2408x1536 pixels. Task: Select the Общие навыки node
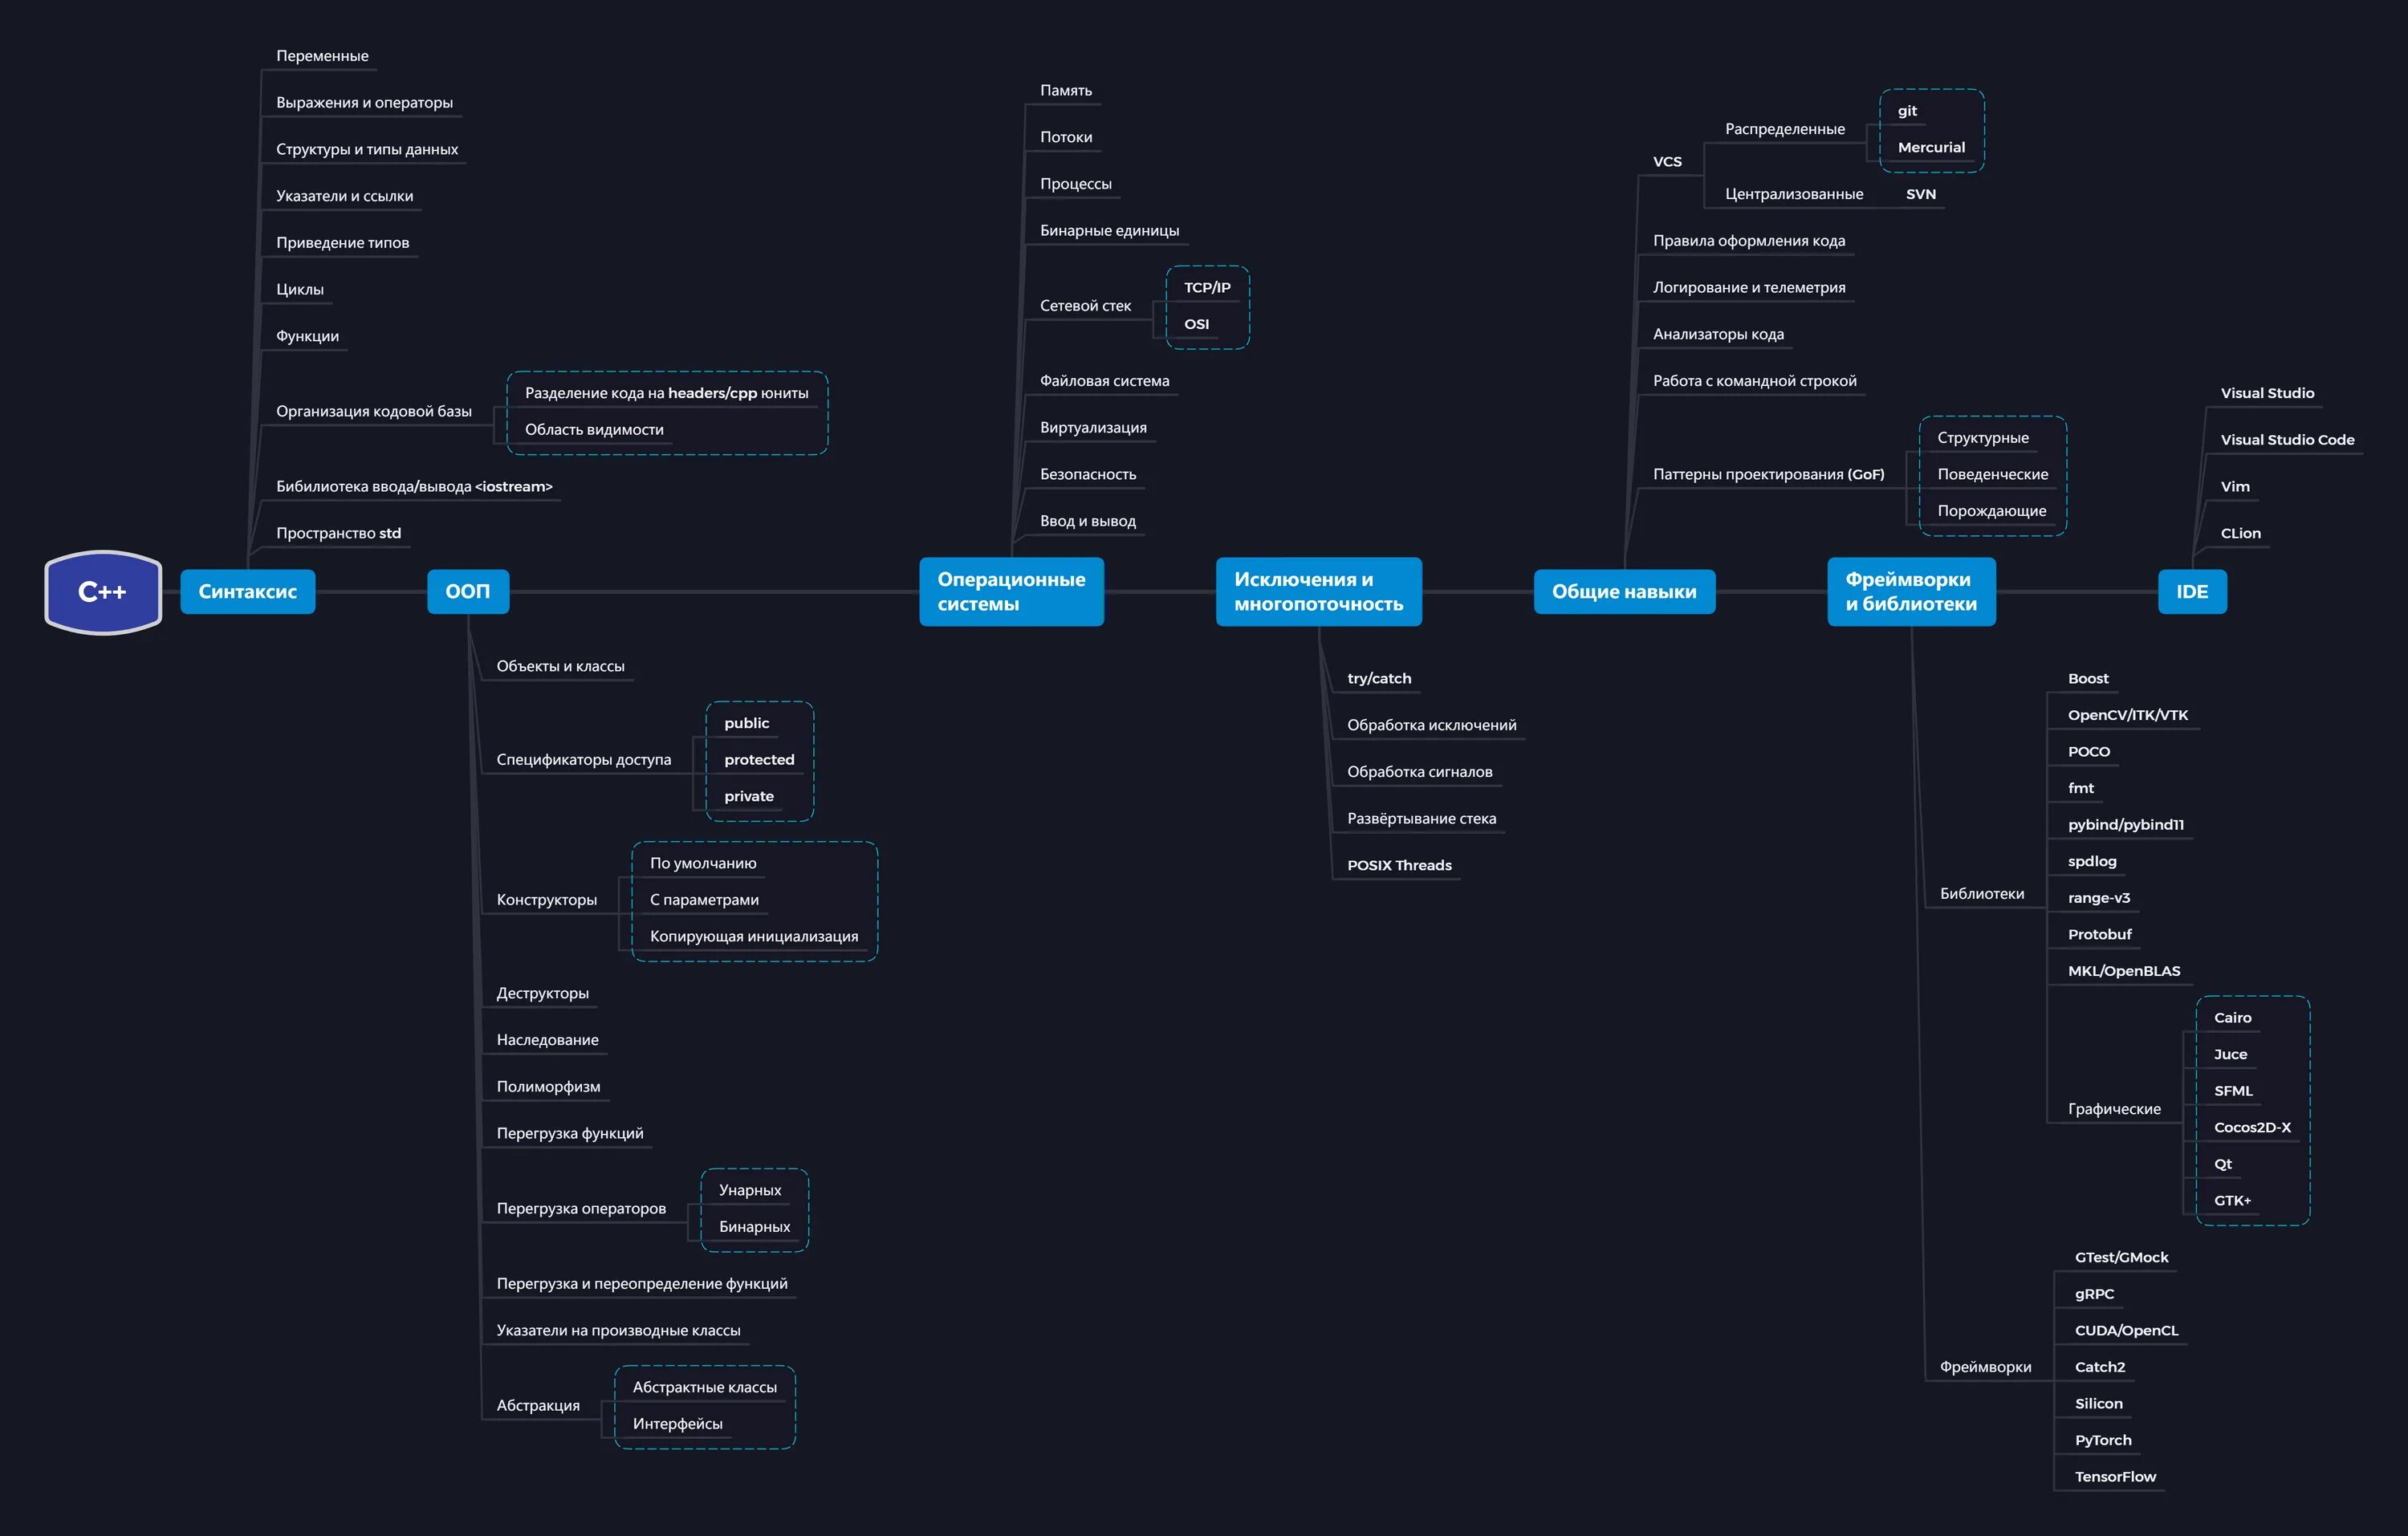click(x=1624, y=592)
